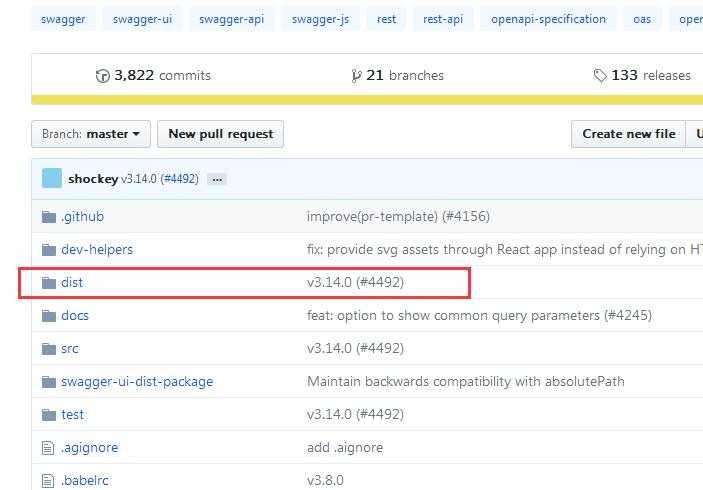Open the src folder
Screen dimensions: 703x490
coord(70,348)
